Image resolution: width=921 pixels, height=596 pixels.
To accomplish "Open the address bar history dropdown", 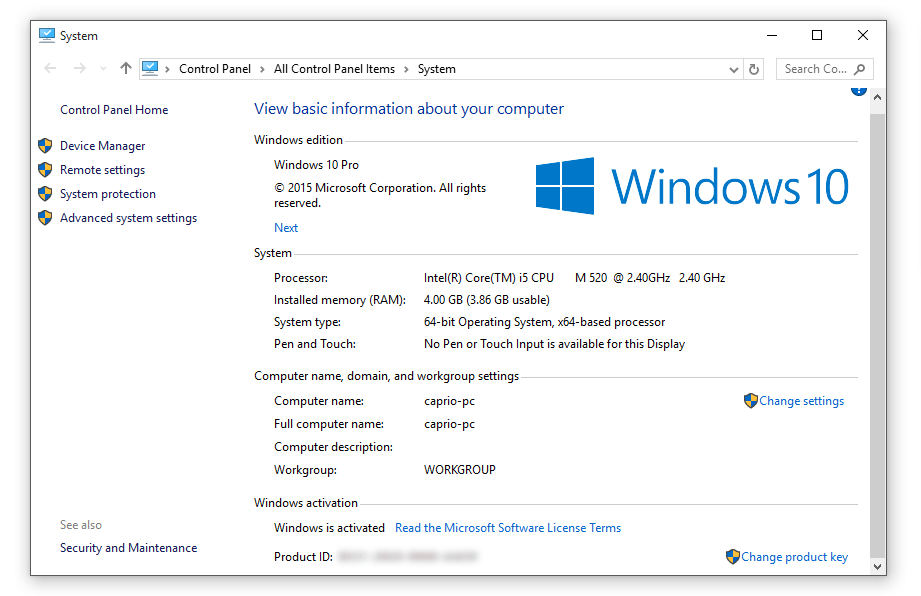I will point(734,69).
